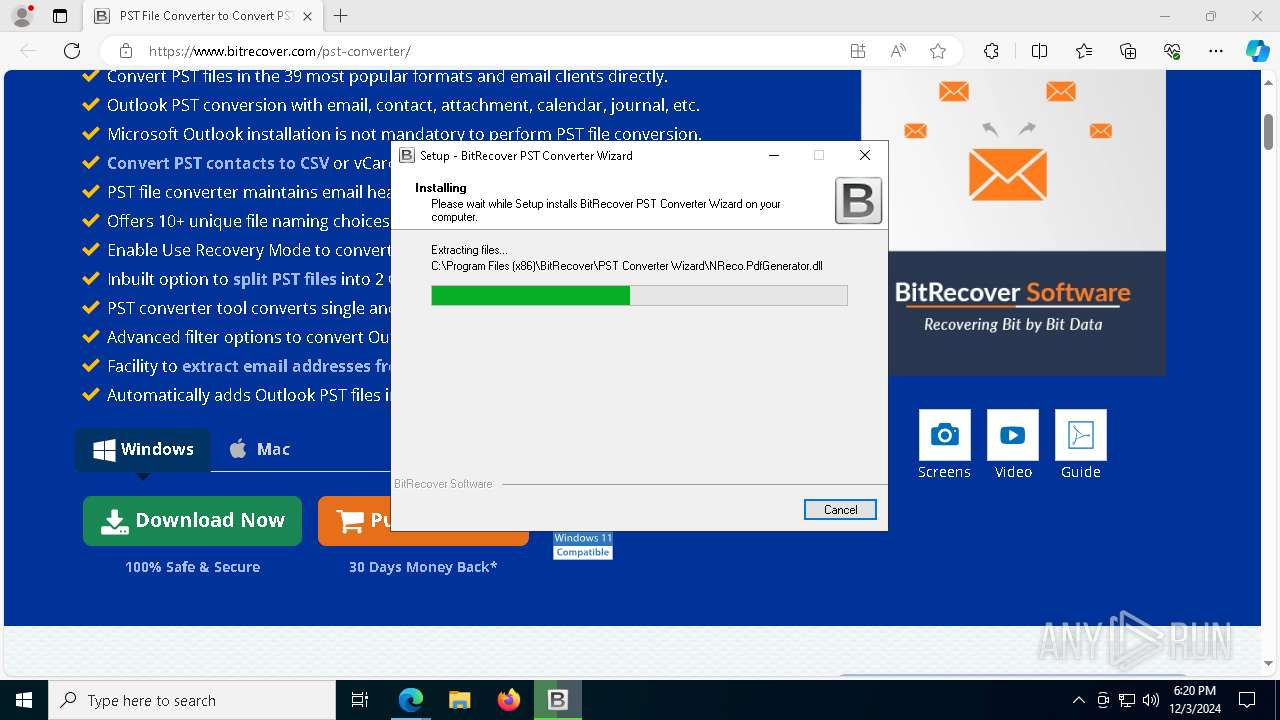Open the Edge tab actions menu icon

tap(60, 16)
